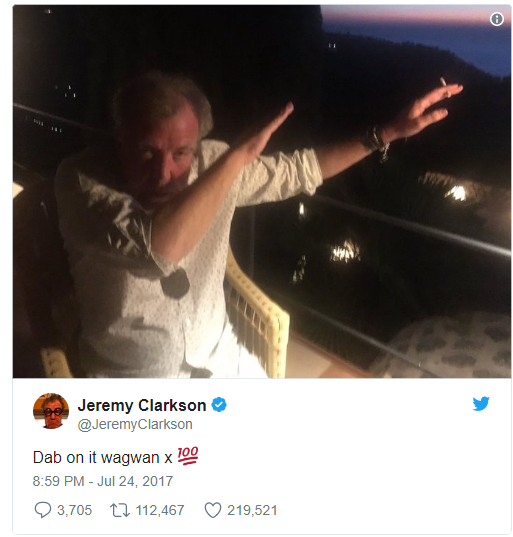Open the embedded dabbing photo
The image size is (513, 537).
click(262, 191)
